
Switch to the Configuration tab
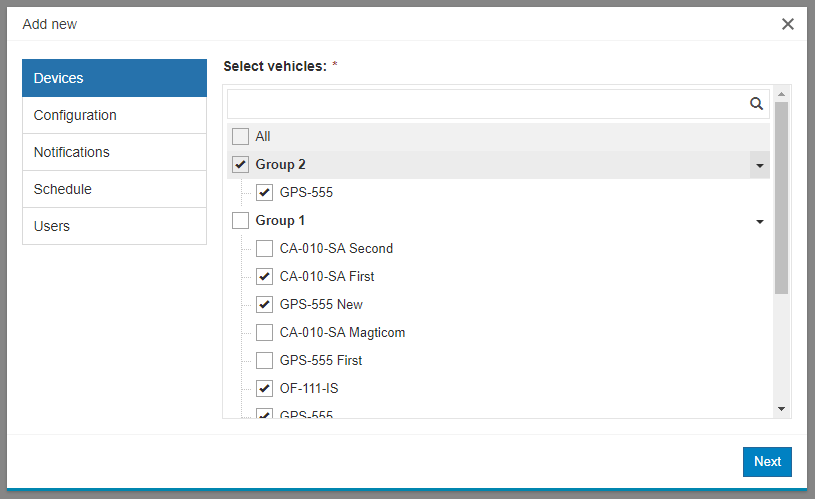tap(114, 115)
